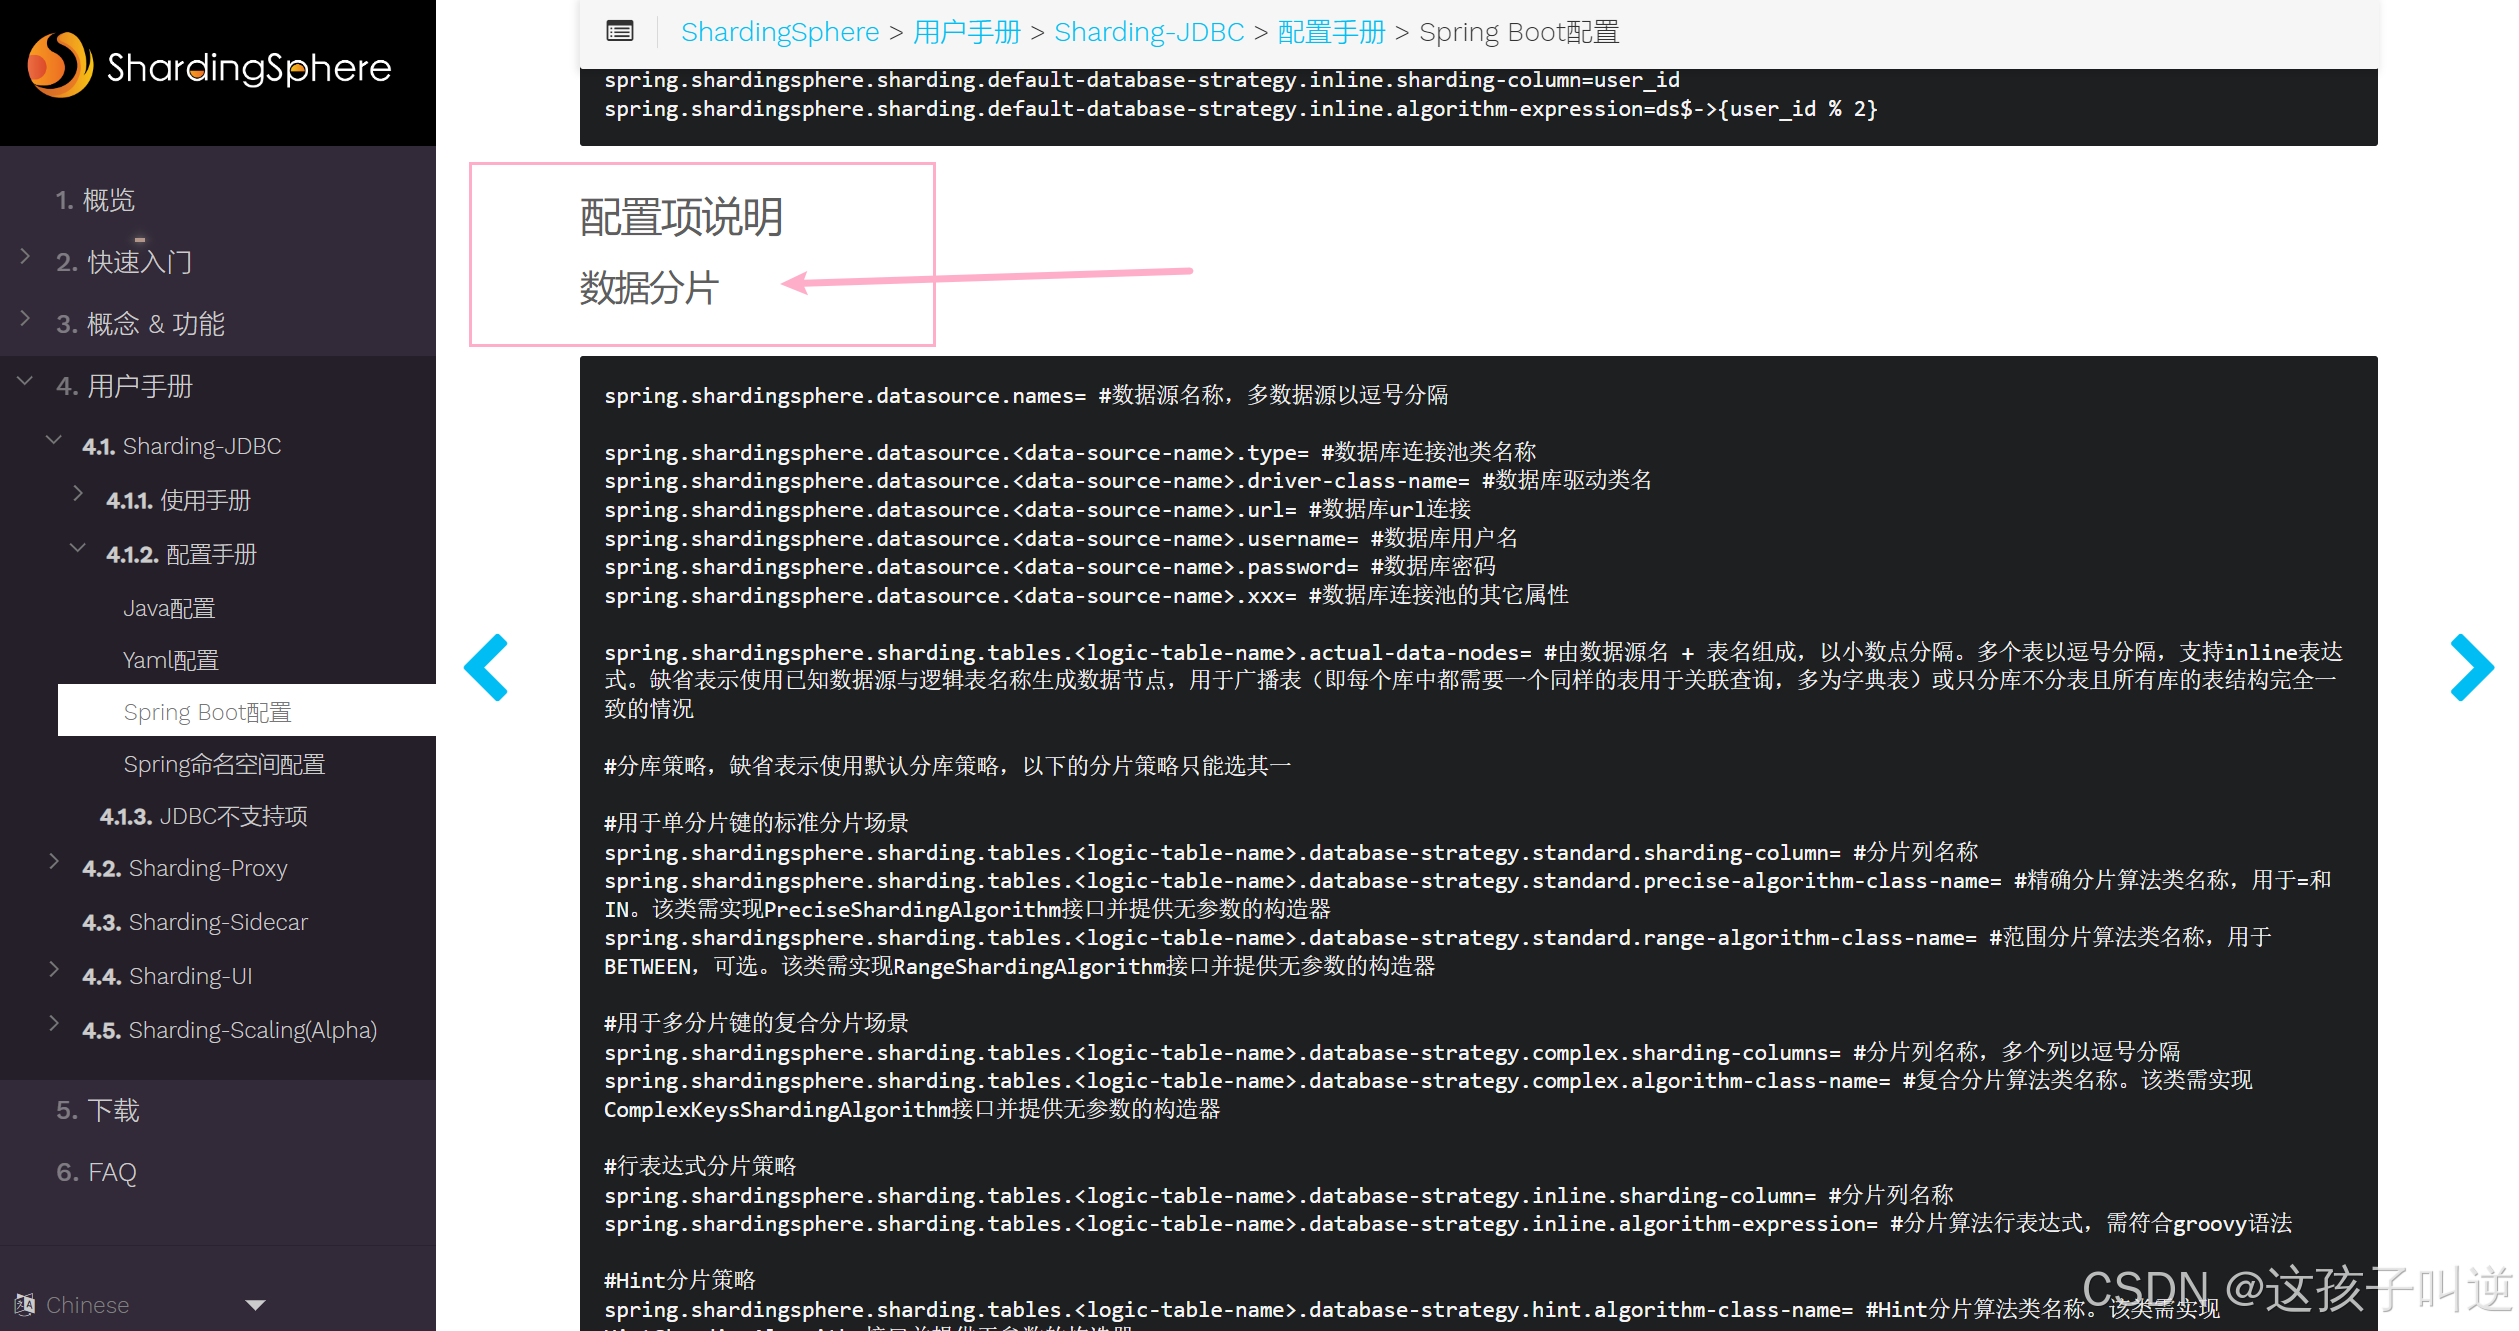Expand the 4.2 Sharding-Proxy chevron
This screenshot has height=1331, width=2519.
(54, 862)
